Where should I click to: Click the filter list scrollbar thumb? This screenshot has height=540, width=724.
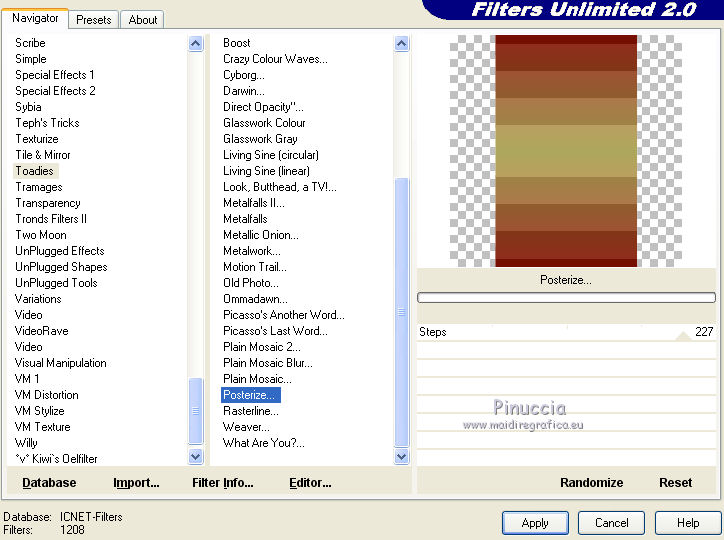point(402,312)
